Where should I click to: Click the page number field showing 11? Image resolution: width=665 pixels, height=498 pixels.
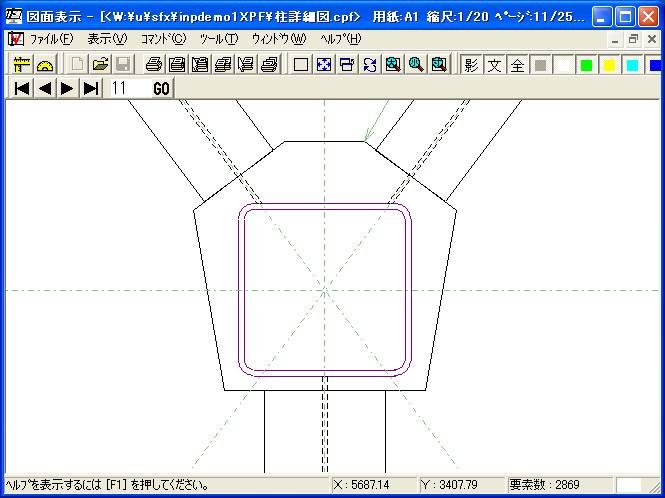point(129,88)
